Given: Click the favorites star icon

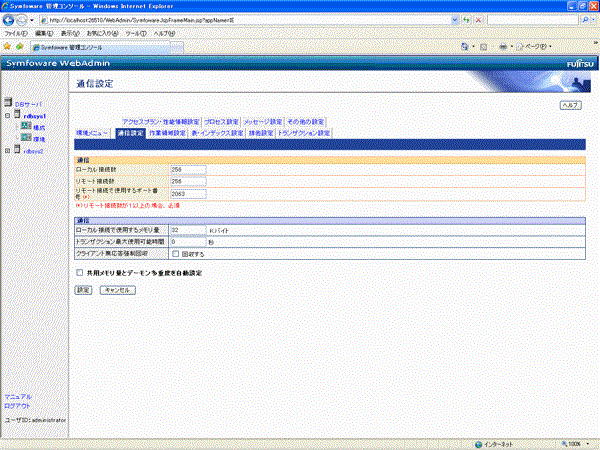Looking at the screenshot, I should point(7,46).
